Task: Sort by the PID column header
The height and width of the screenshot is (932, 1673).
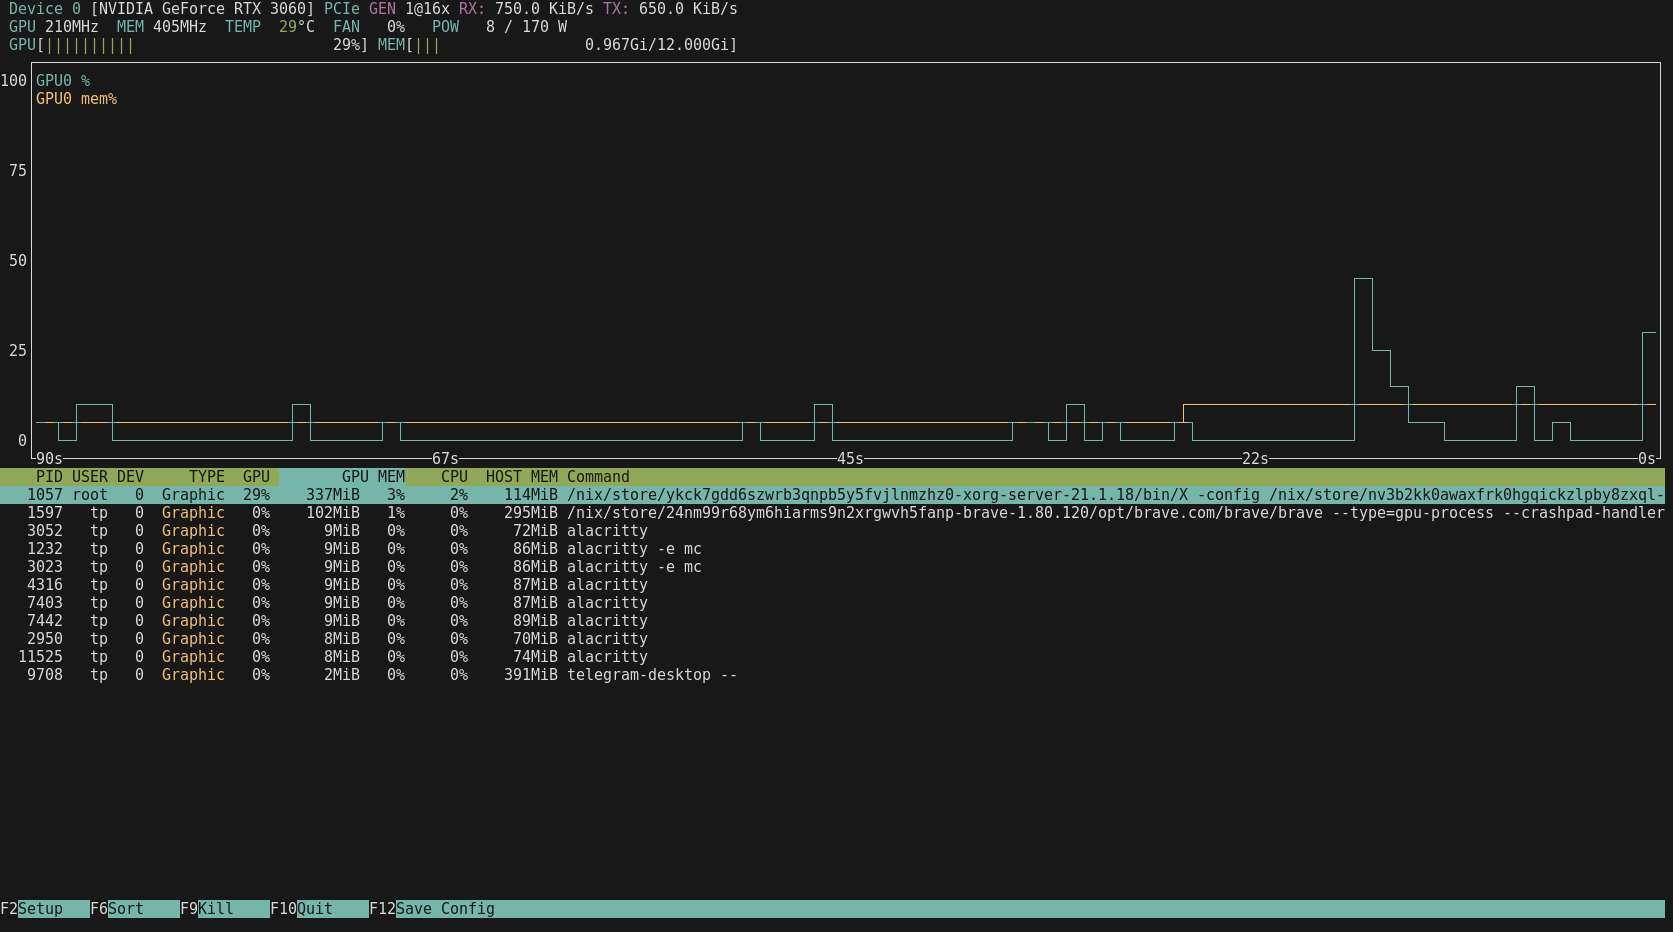Action: pos(48,477)
